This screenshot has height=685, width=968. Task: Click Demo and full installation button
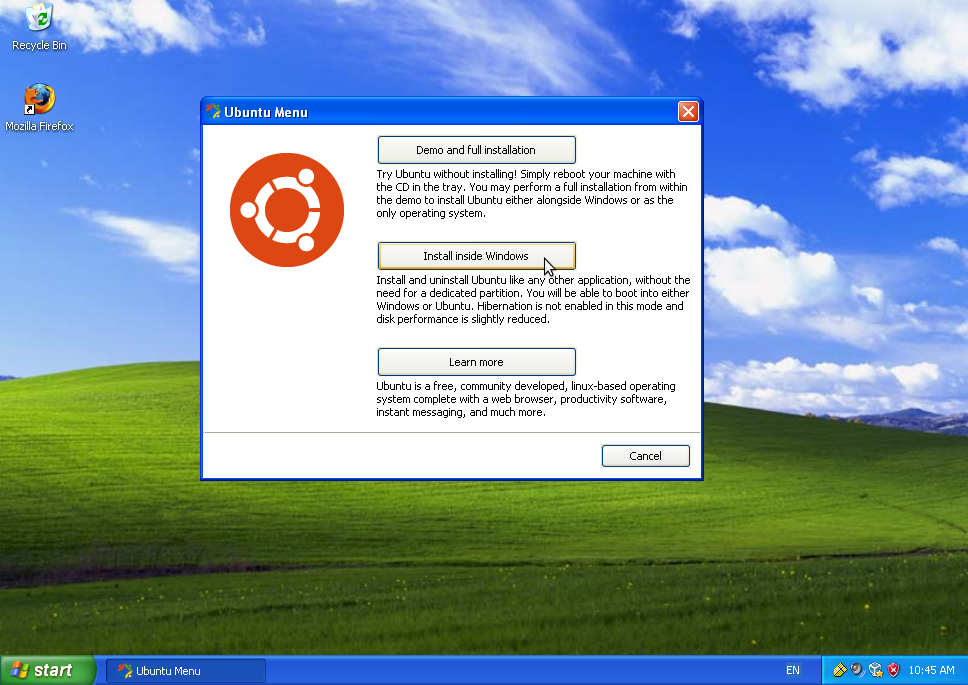click(x=477, y=150)
